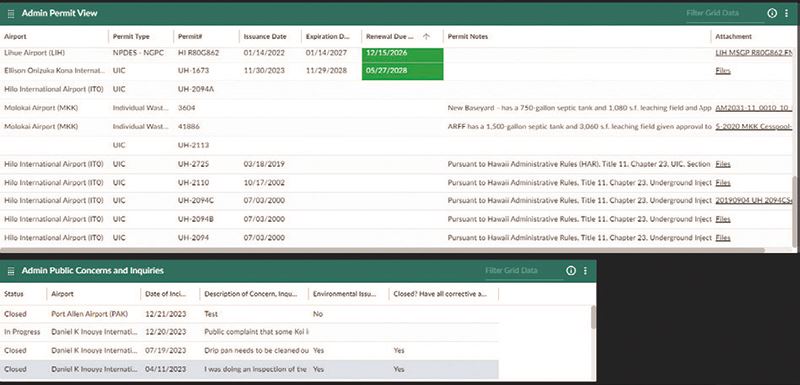The height and width of the screenshot is (385, 800).
Task: Click the first Molokai Airport (MKK) cell
Action: click(41, 108)
